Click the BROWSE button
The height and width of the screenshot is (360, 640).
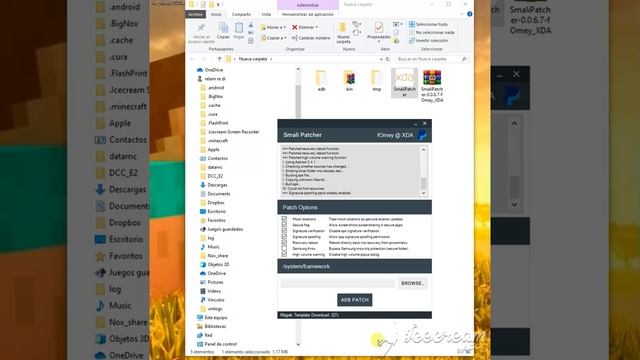(x=412, y=283)
